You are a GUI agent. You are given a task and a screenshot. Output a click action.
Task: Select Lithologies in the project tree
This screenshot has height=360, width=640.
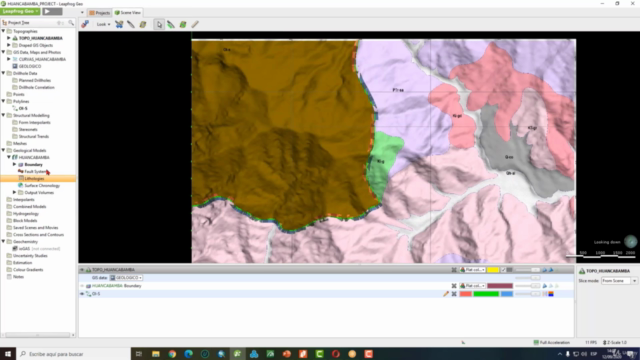(x=34, y=178)
